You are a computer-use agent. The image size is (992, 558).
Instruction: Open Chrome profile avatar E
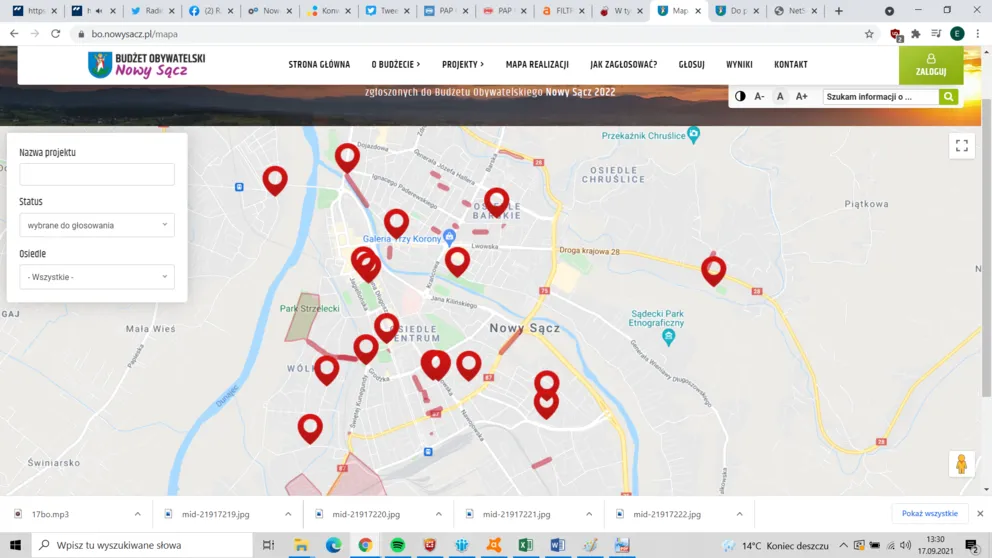pyautogui.click(x=957, y=34)
